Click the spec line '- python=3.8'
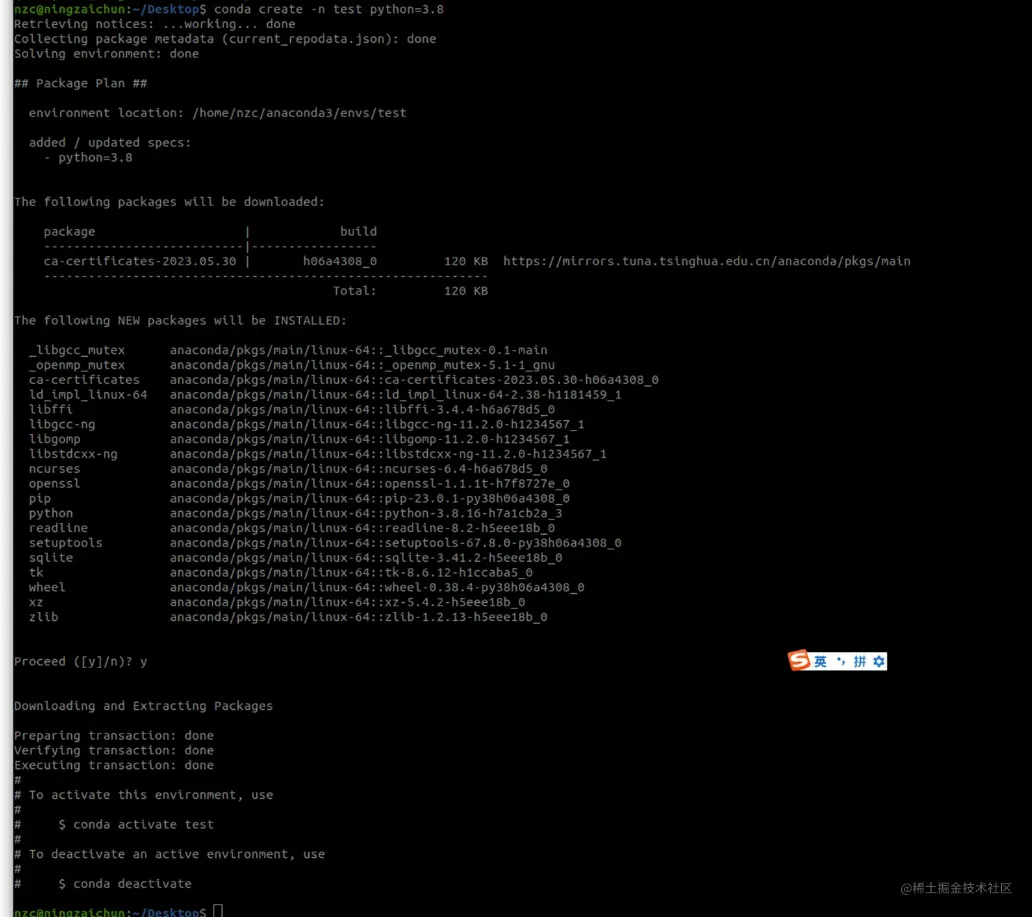This screenshot has width=1032, height=917. tap(88, 157)
